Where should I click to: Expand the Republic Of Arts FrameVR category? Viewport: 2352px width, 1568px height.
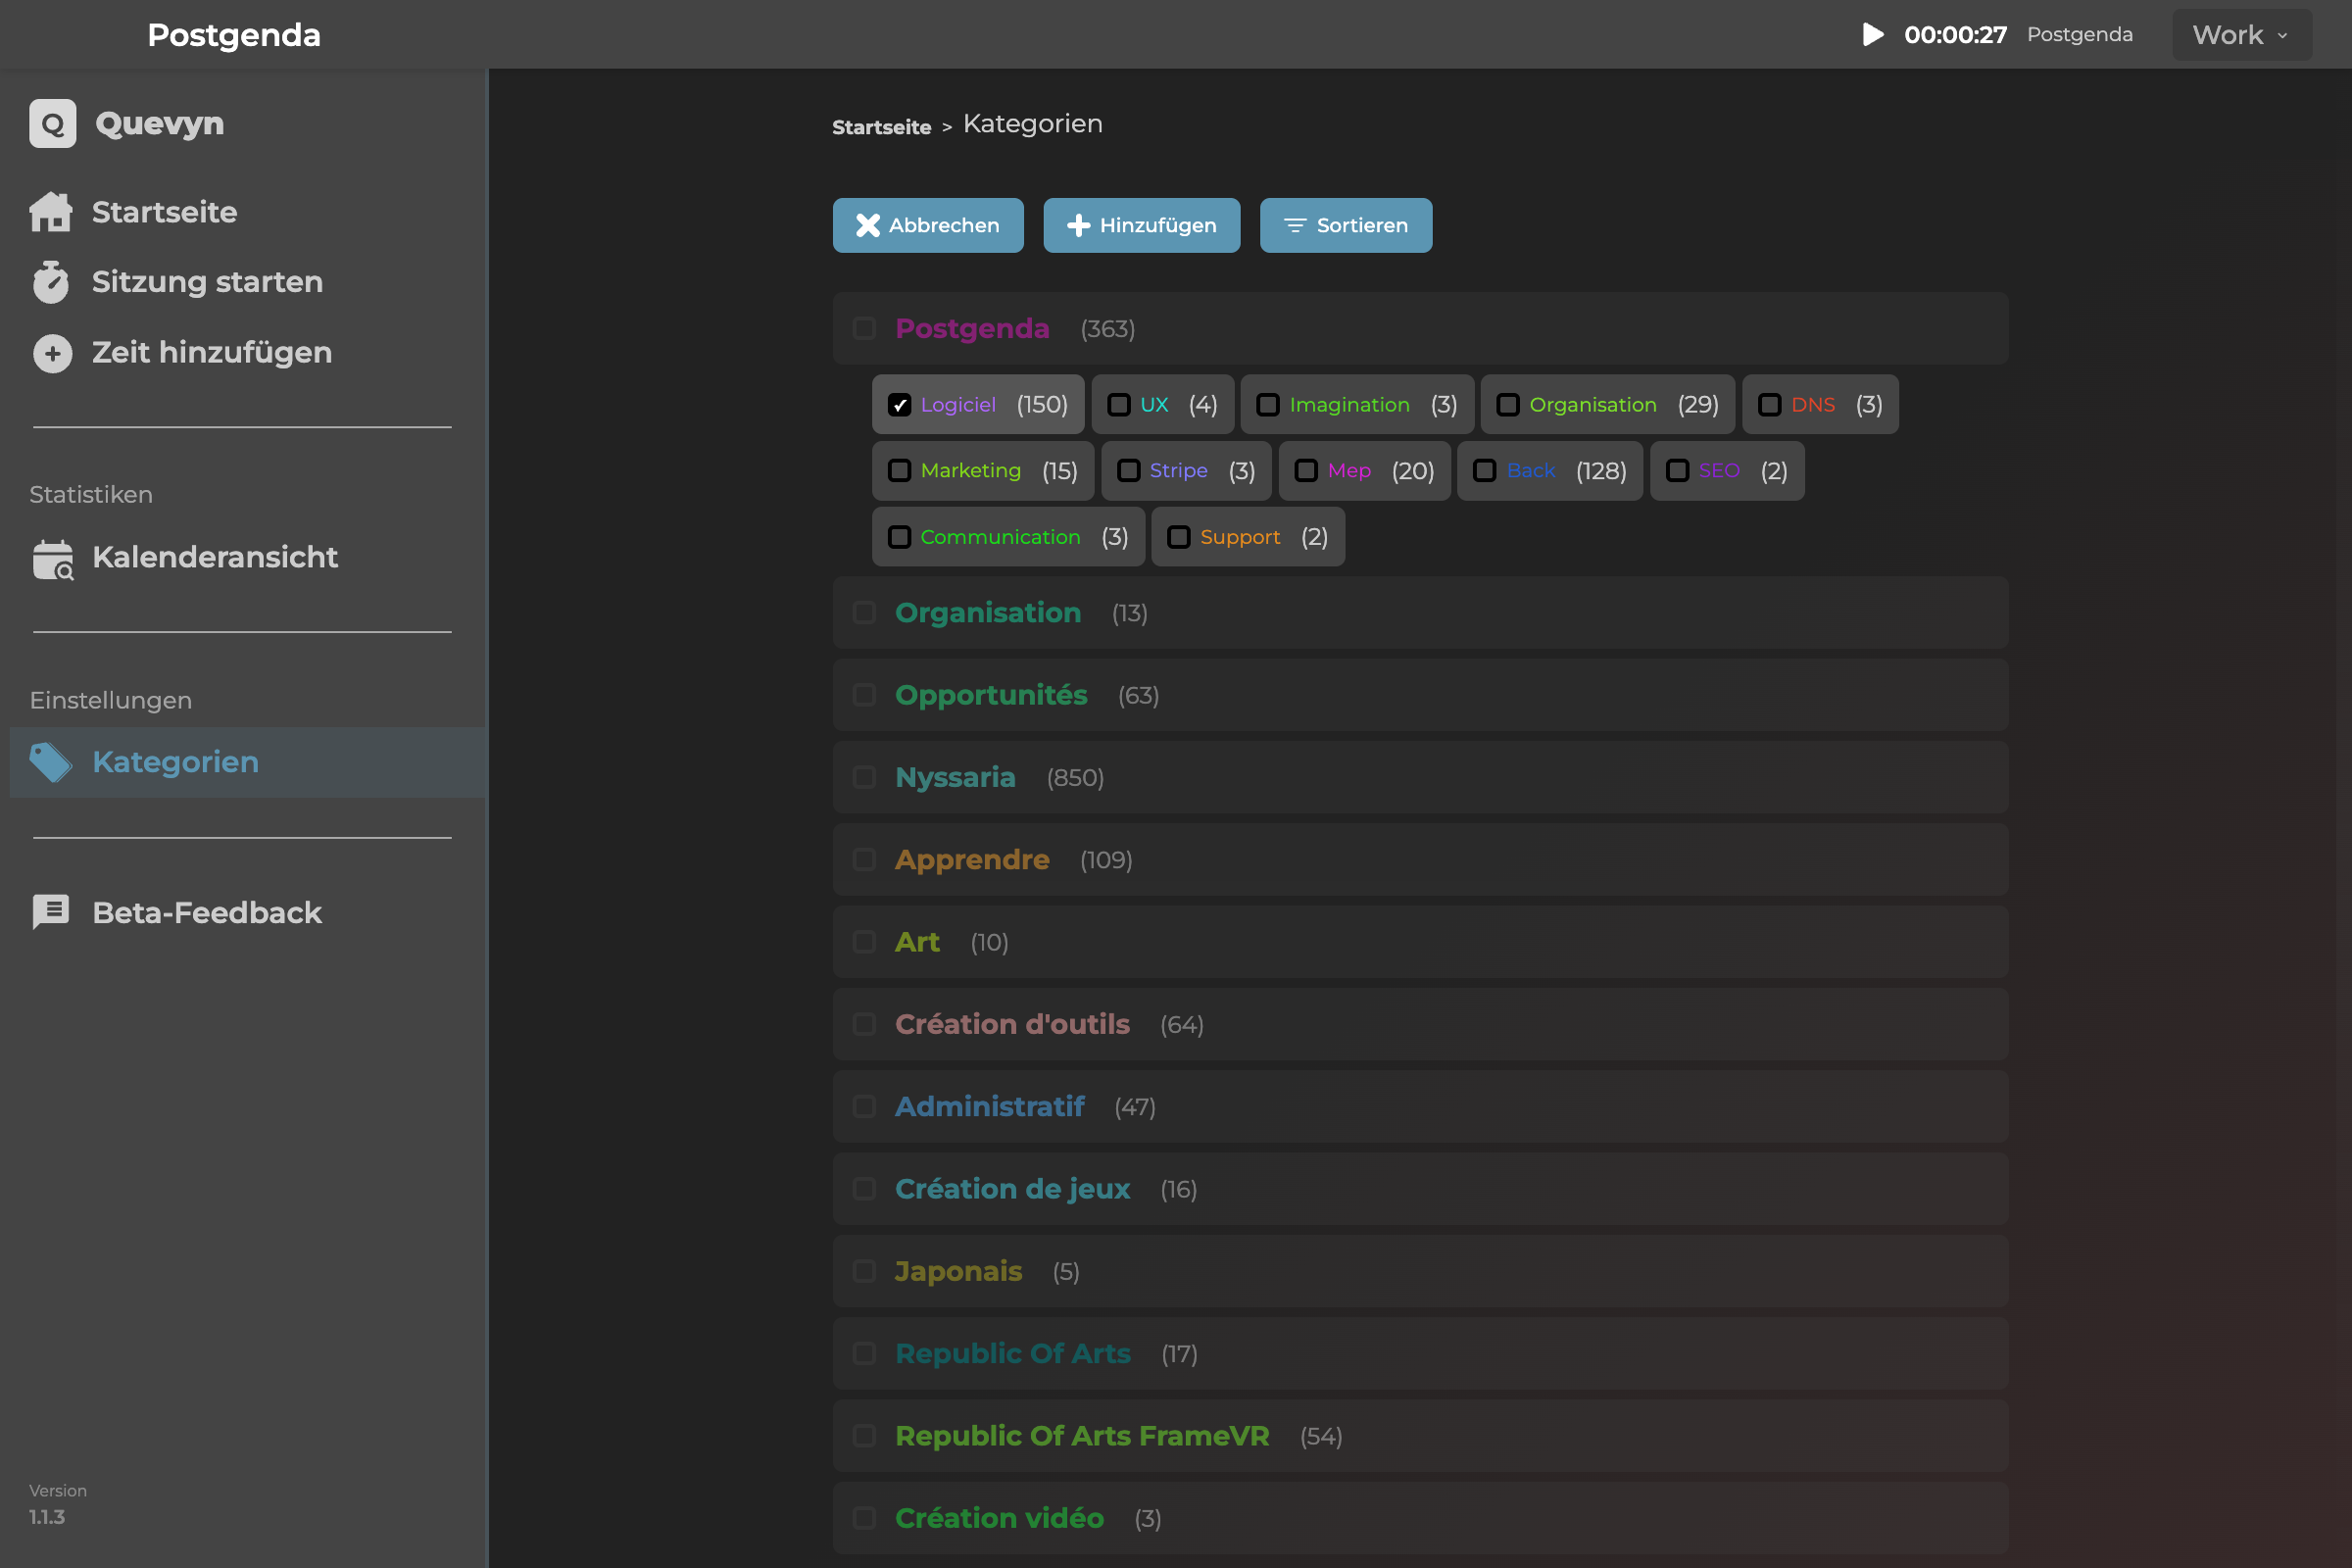point(1420,1436)
